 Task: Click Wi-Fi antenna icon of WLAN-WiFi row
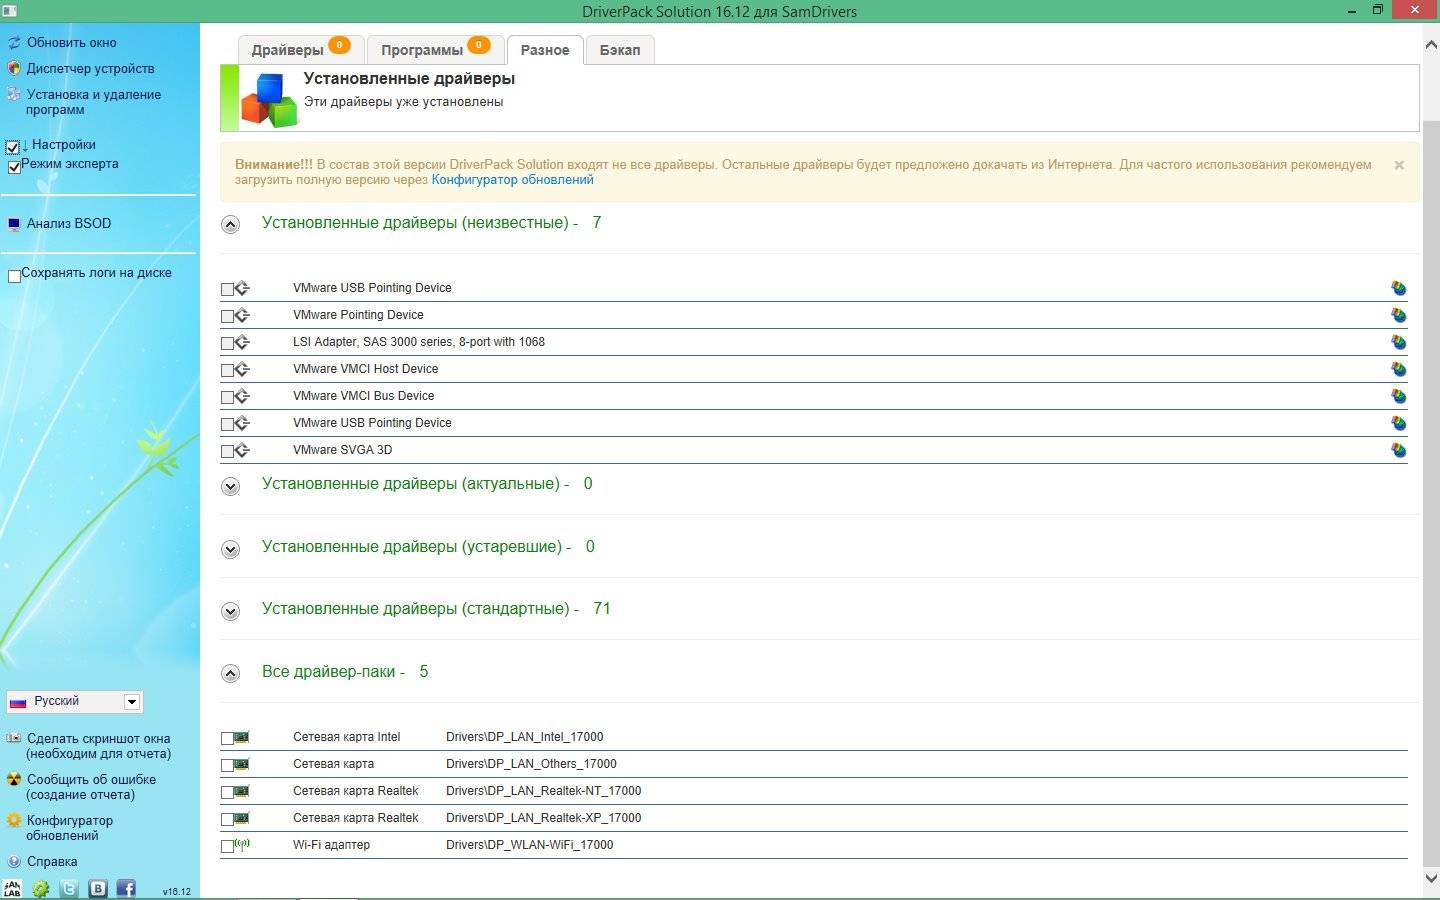(x=241, y=845)
